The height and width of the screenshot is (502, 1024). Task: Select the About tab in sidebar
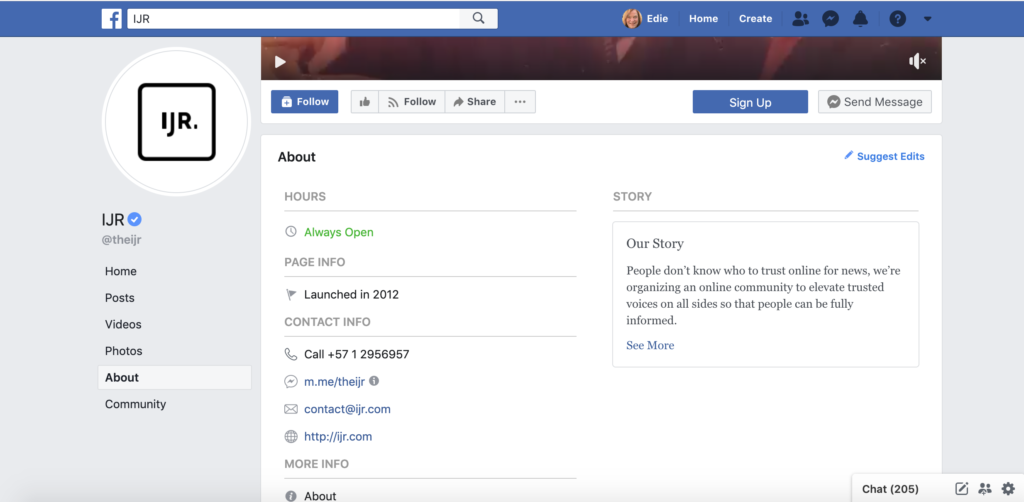pyautogui.click(x=174, y=377)
